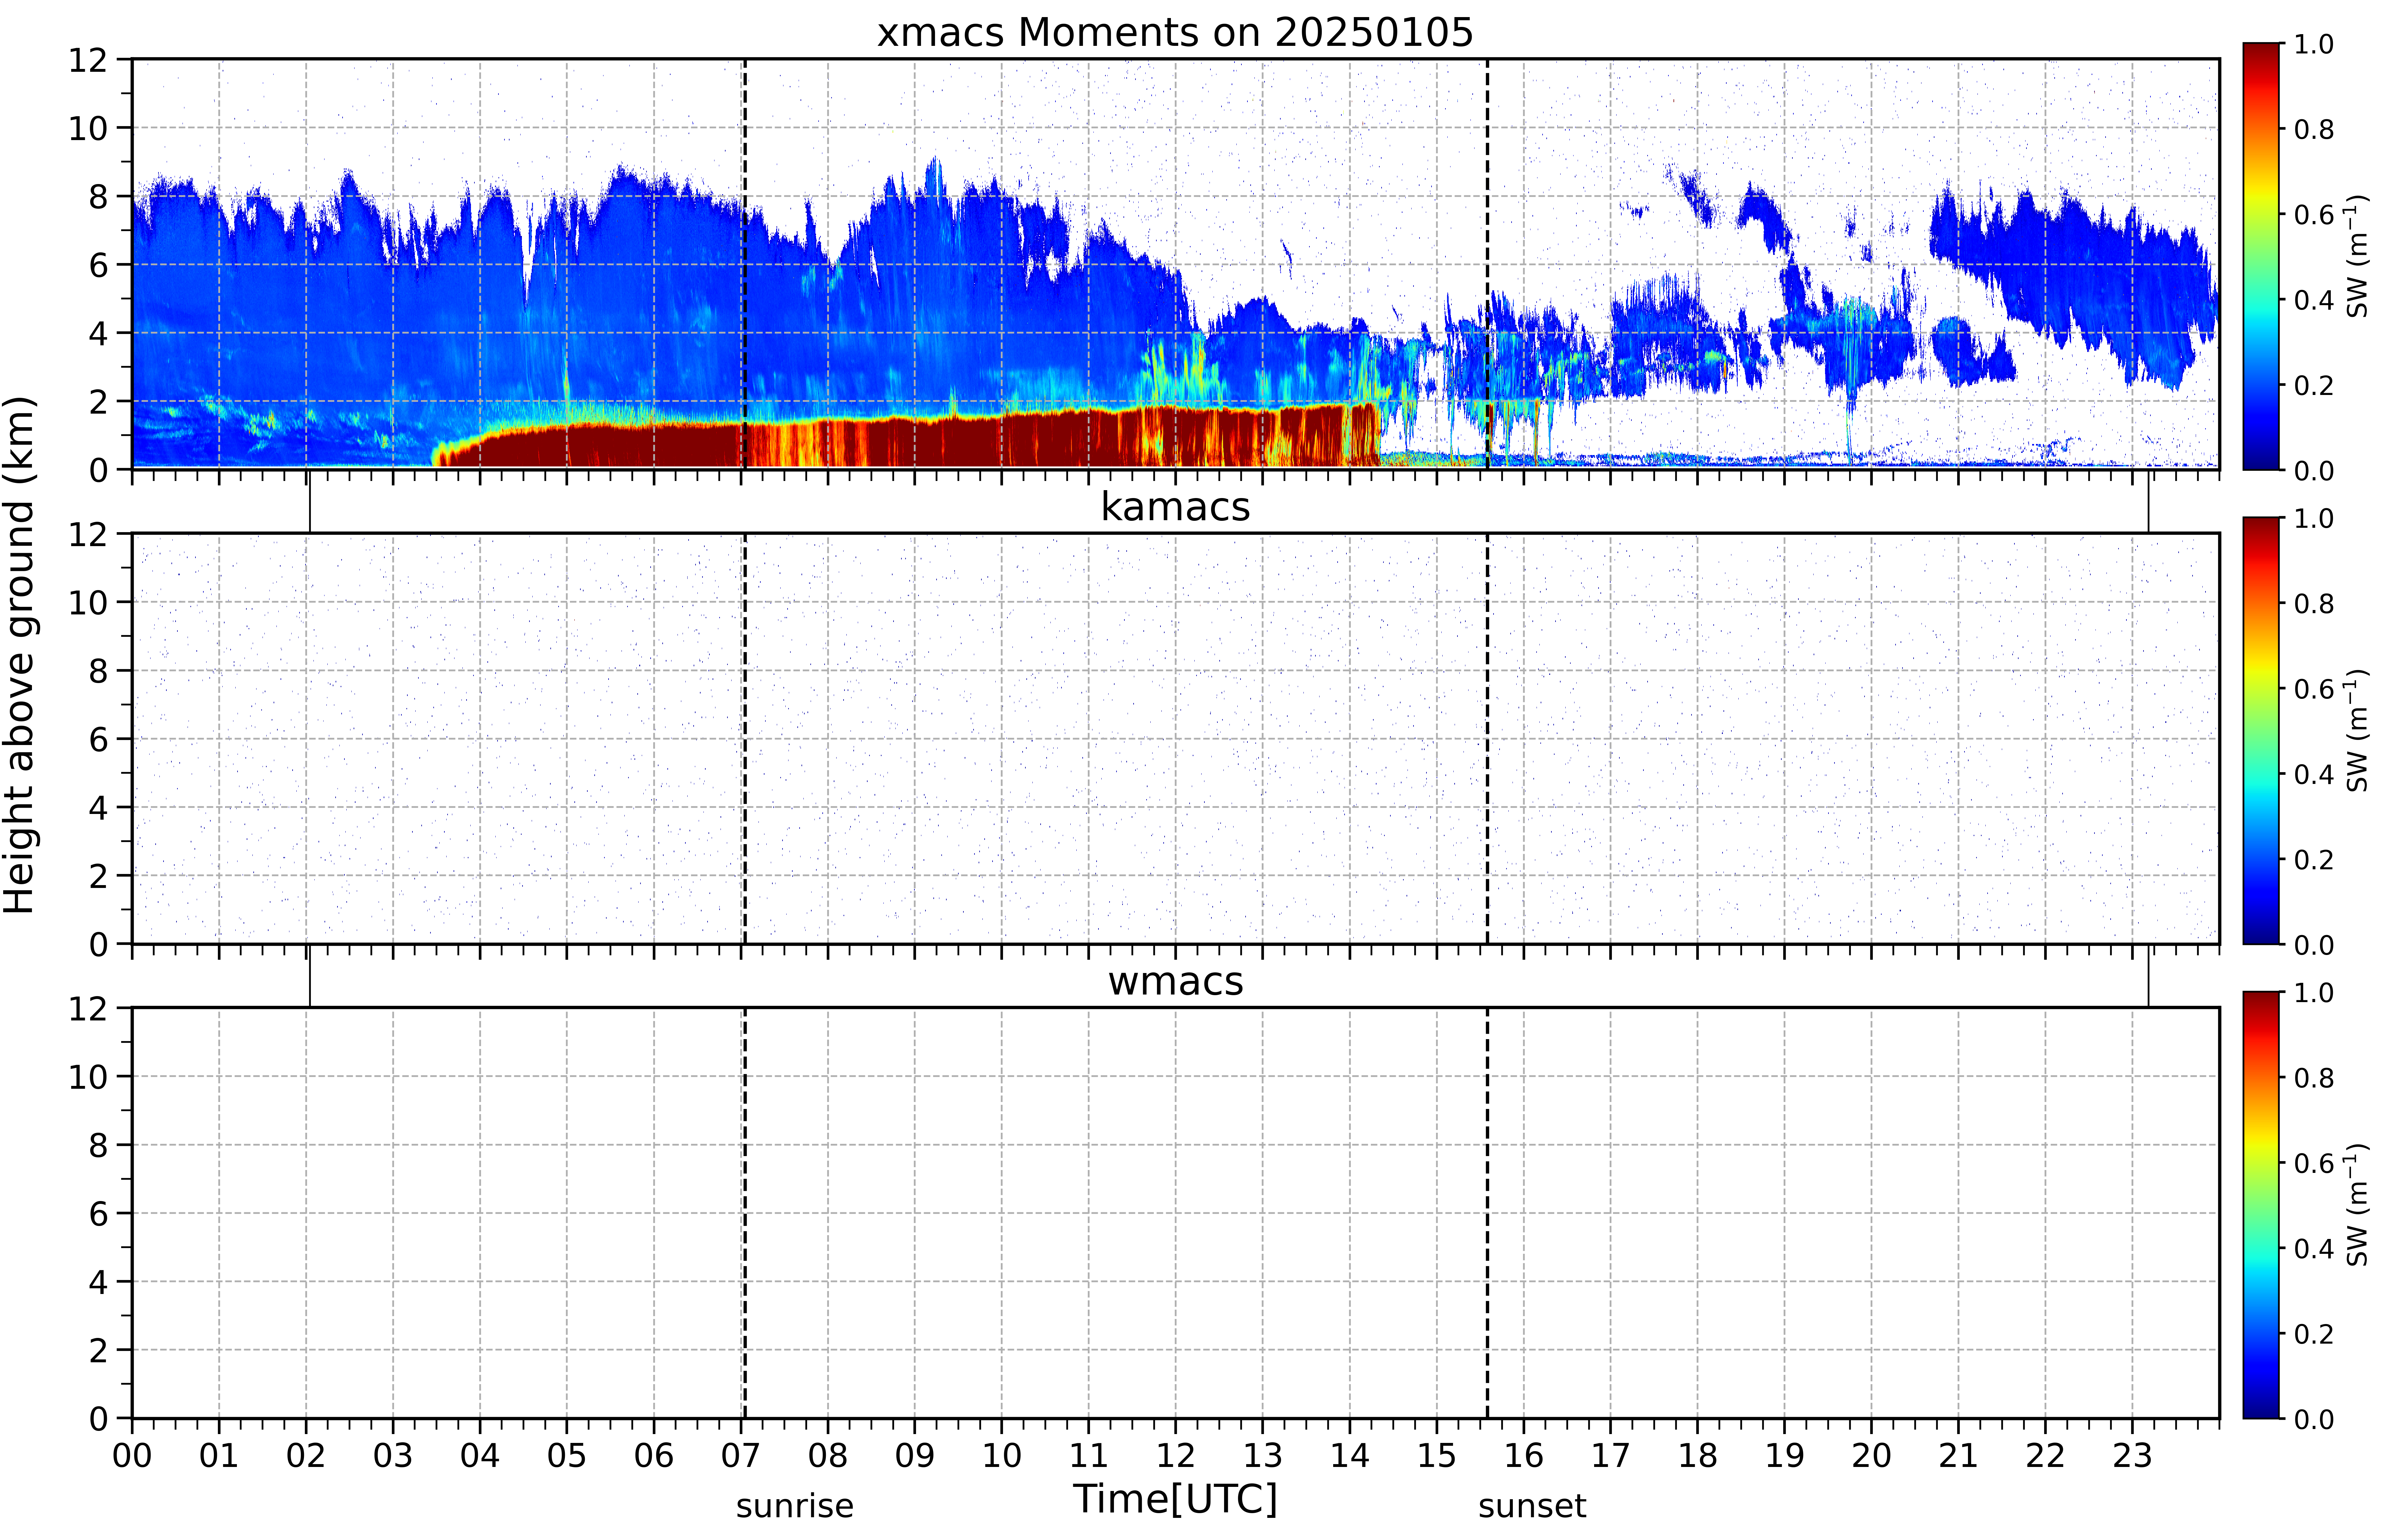Click the 'sunset' label
The image size is (2388, 1540).
tap(1532, 1506)
